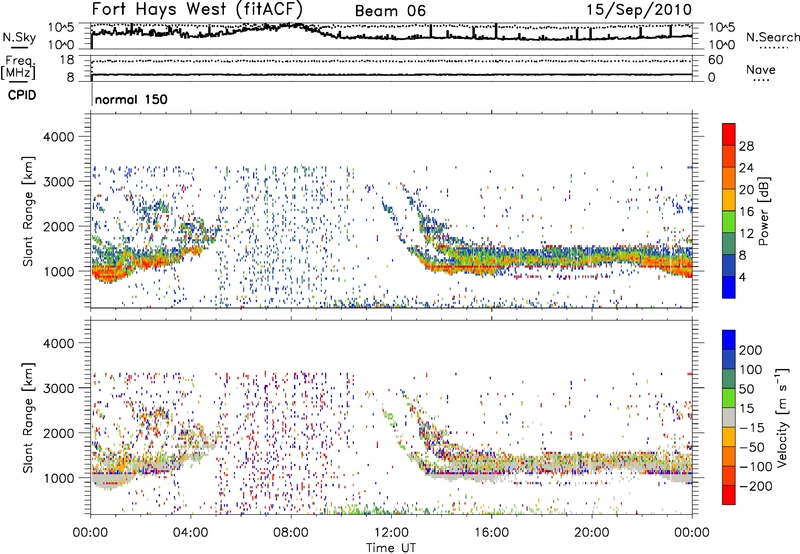Click the 'Freq. [MHz]' axis label
The height and width of the screenshot is (554, 800).
(19, 68)
